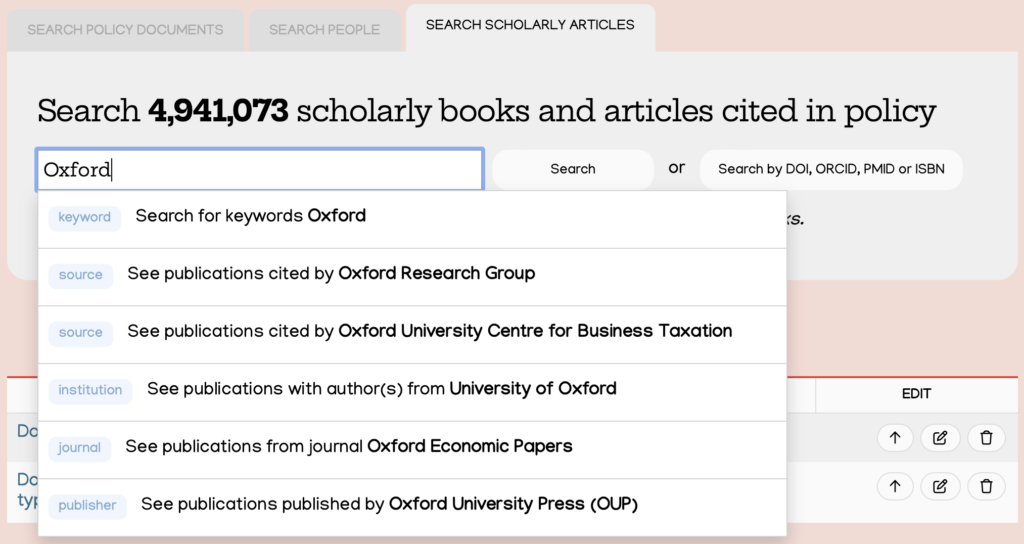Select journal Oxford Economic Papers suggestion

point(412,449)
